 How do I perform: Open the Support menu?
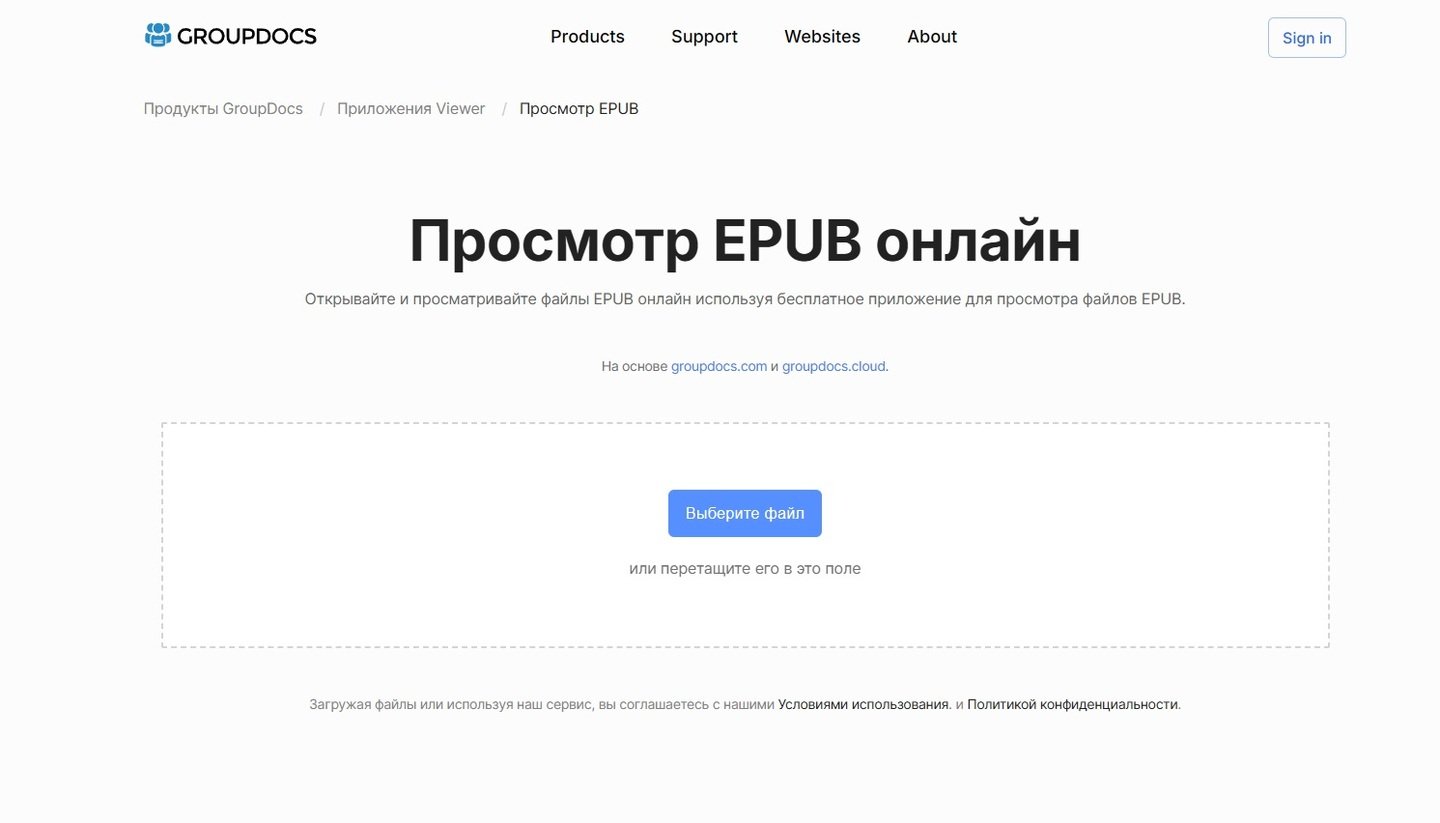[704, 37]
